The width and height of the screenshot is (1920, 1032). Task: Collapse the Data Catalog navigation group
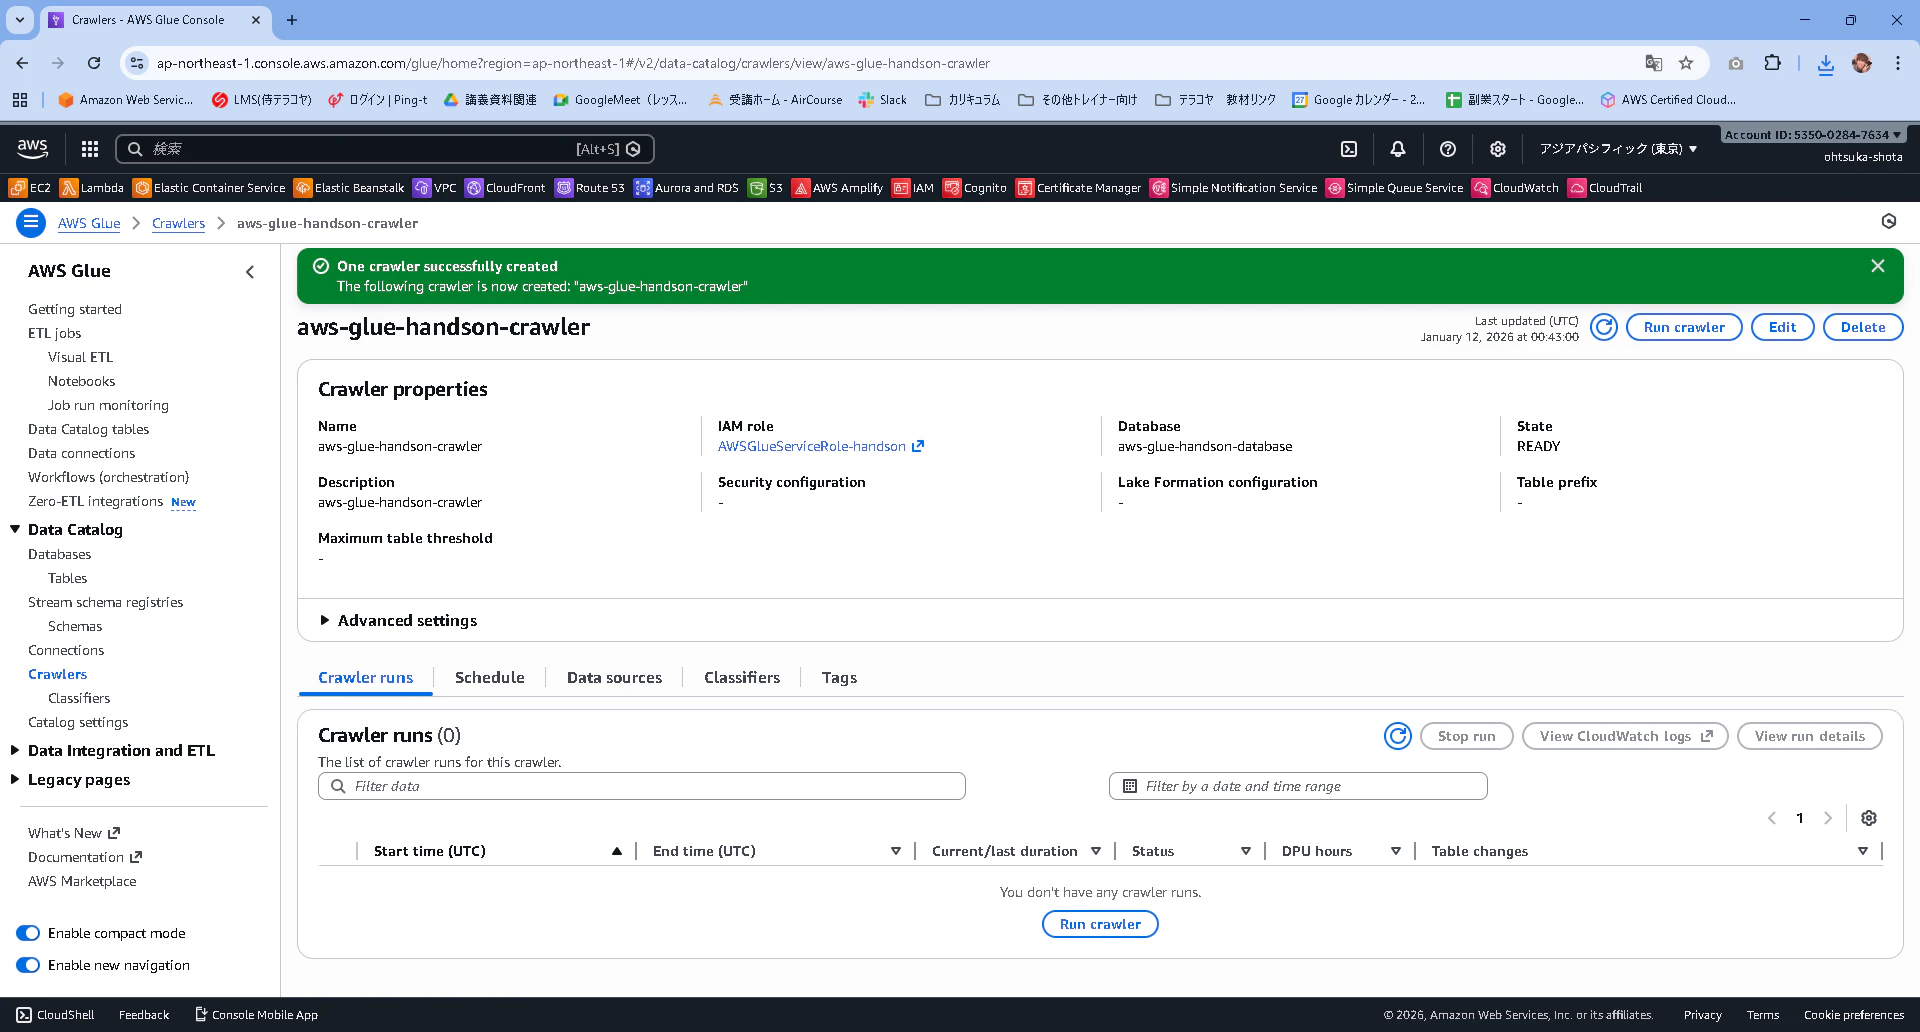(x=15, y=530)
